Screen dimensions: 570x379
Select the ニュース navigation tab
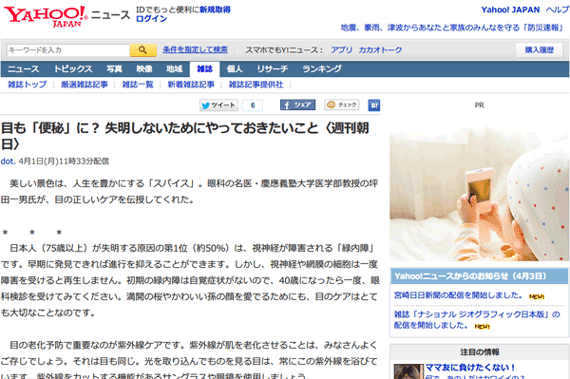pyautogui.click(x=23, y=69)
